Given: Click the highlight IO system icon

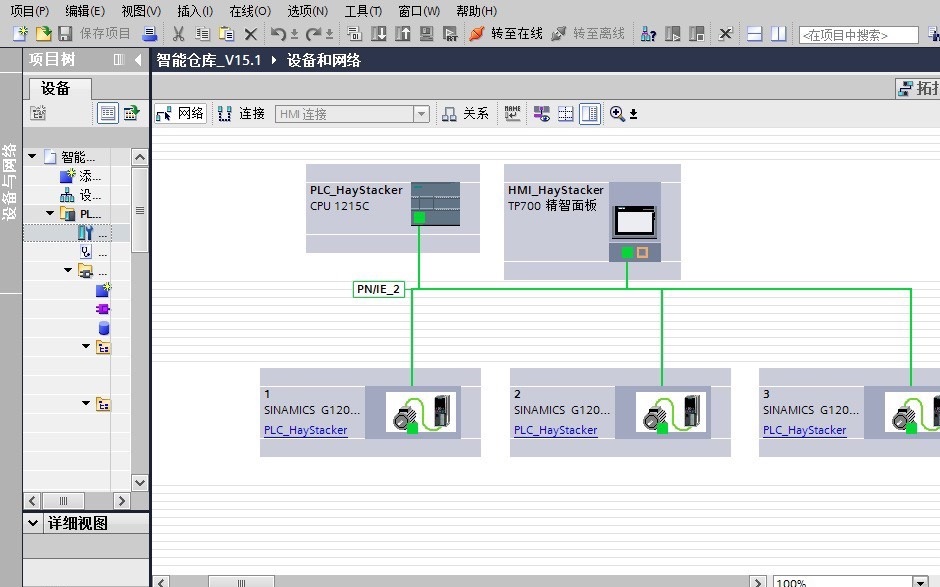Looking at the screenshot, I should coord(541,113).
